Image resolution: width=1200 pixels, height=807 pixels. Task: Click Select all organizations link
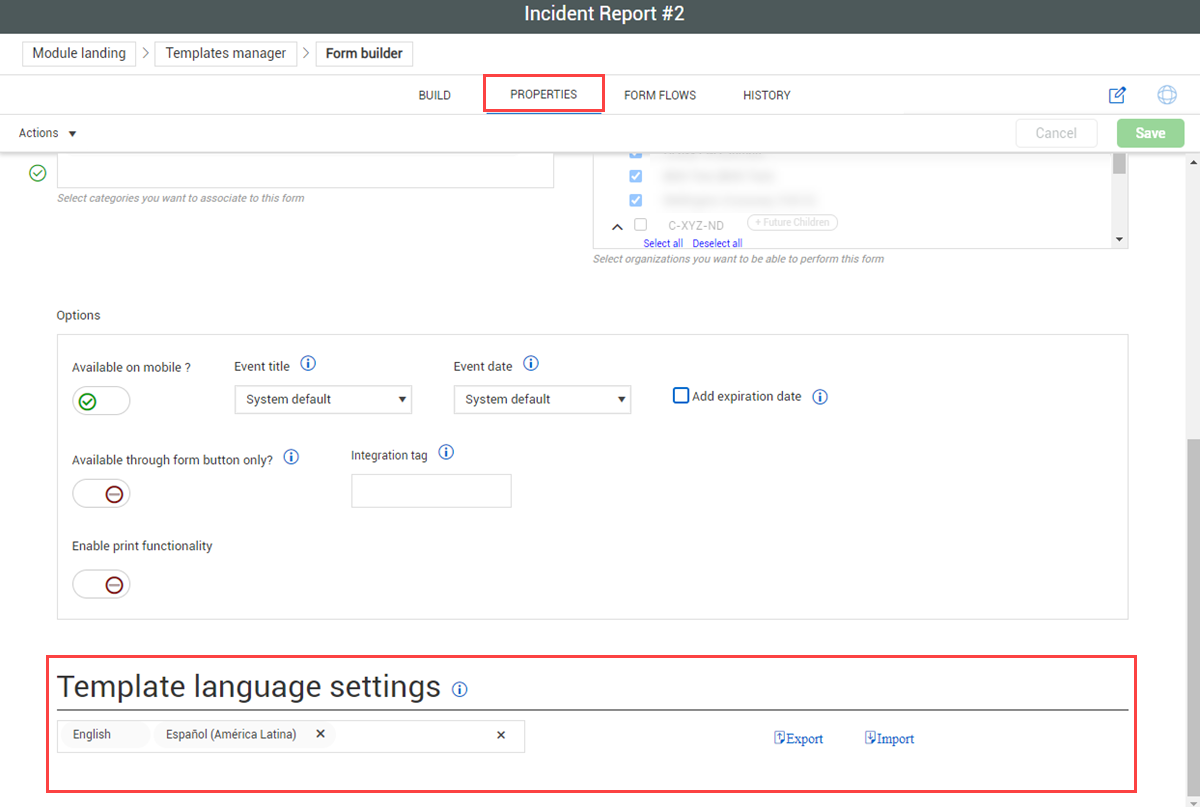point(663,243)
